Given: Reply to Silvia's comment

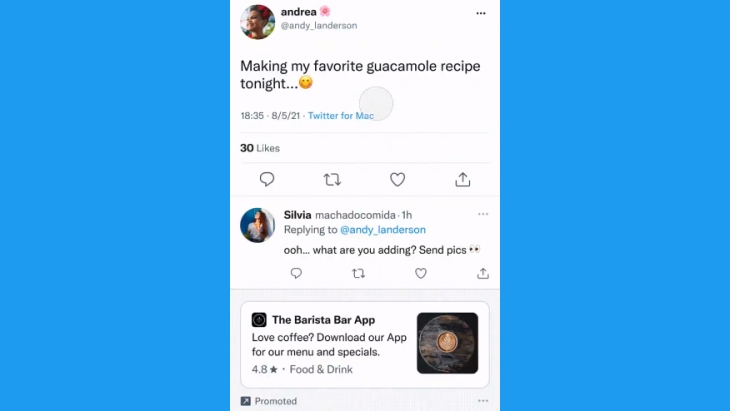Looking at the screenshot, I should pyautogui.click(x=296, y=273).
